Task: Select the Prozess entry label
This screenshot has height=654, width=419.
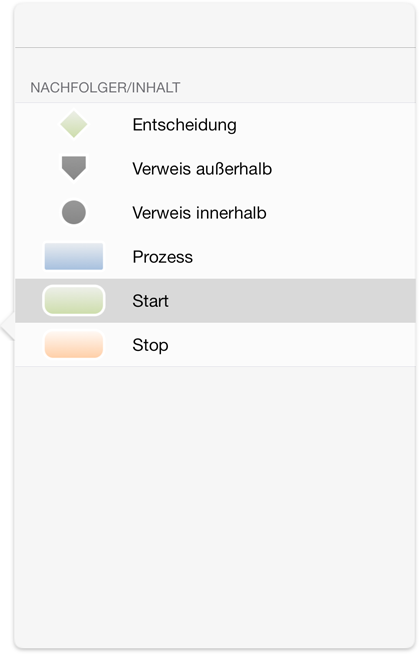Action: click(163, 257)
